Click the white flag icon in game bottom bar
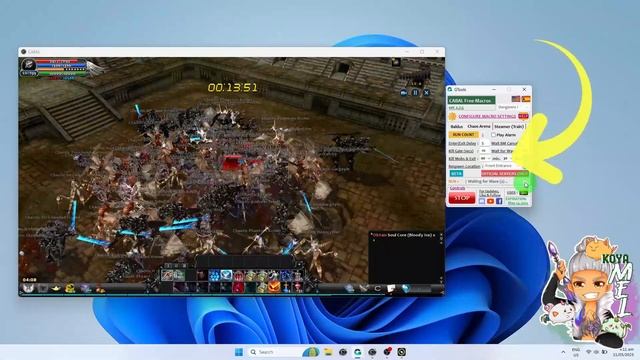Screen dimensions: 640x360 (391, 289)
